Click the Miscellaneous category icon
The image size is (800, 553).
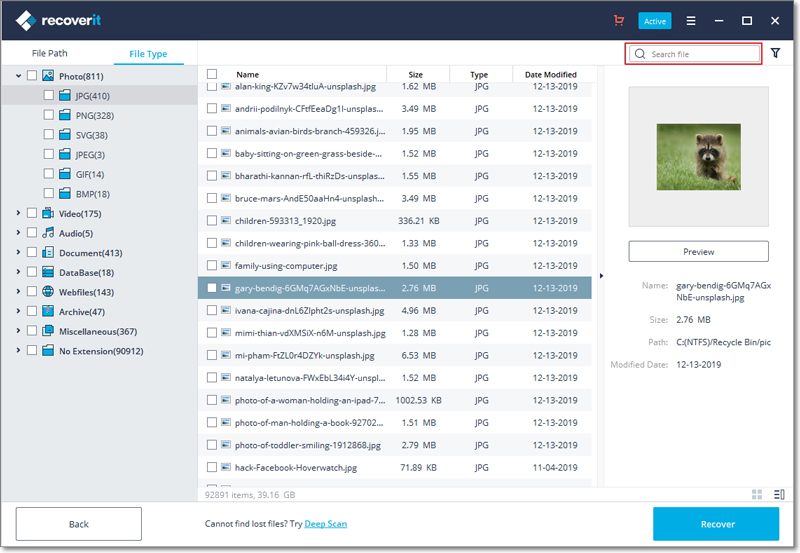click(48, 331)
